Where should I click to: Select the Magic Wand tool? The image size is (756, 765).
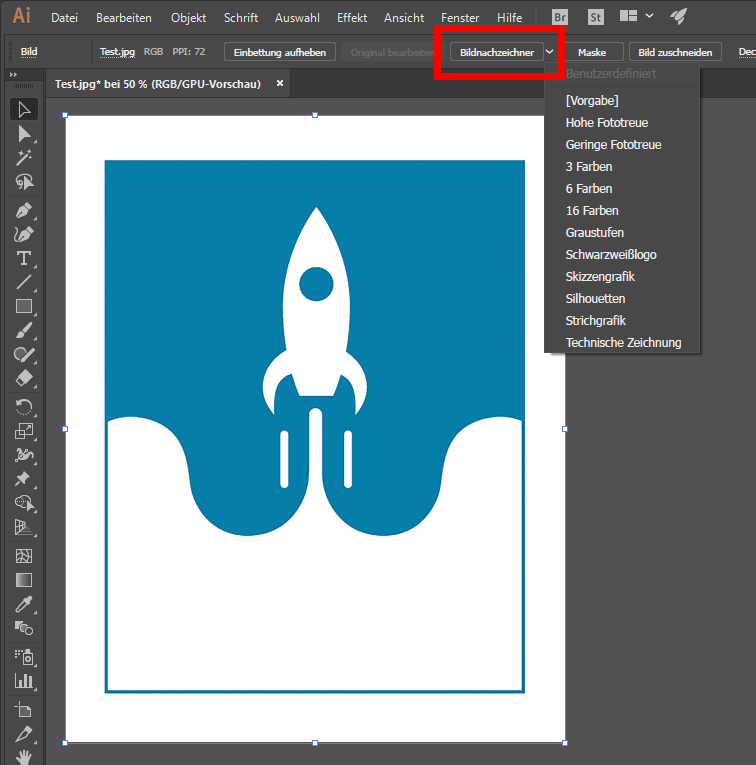tap(24, 158)
